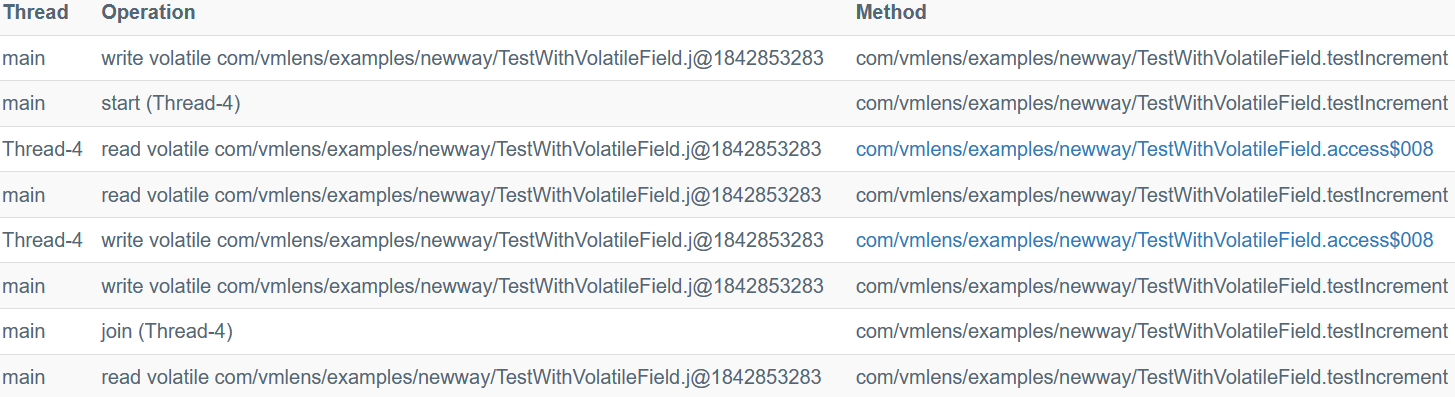The image size is (1455, 397).
Task: Click main thread cell in the start (Thread-4) row
Action: click(x=24, y=103)
